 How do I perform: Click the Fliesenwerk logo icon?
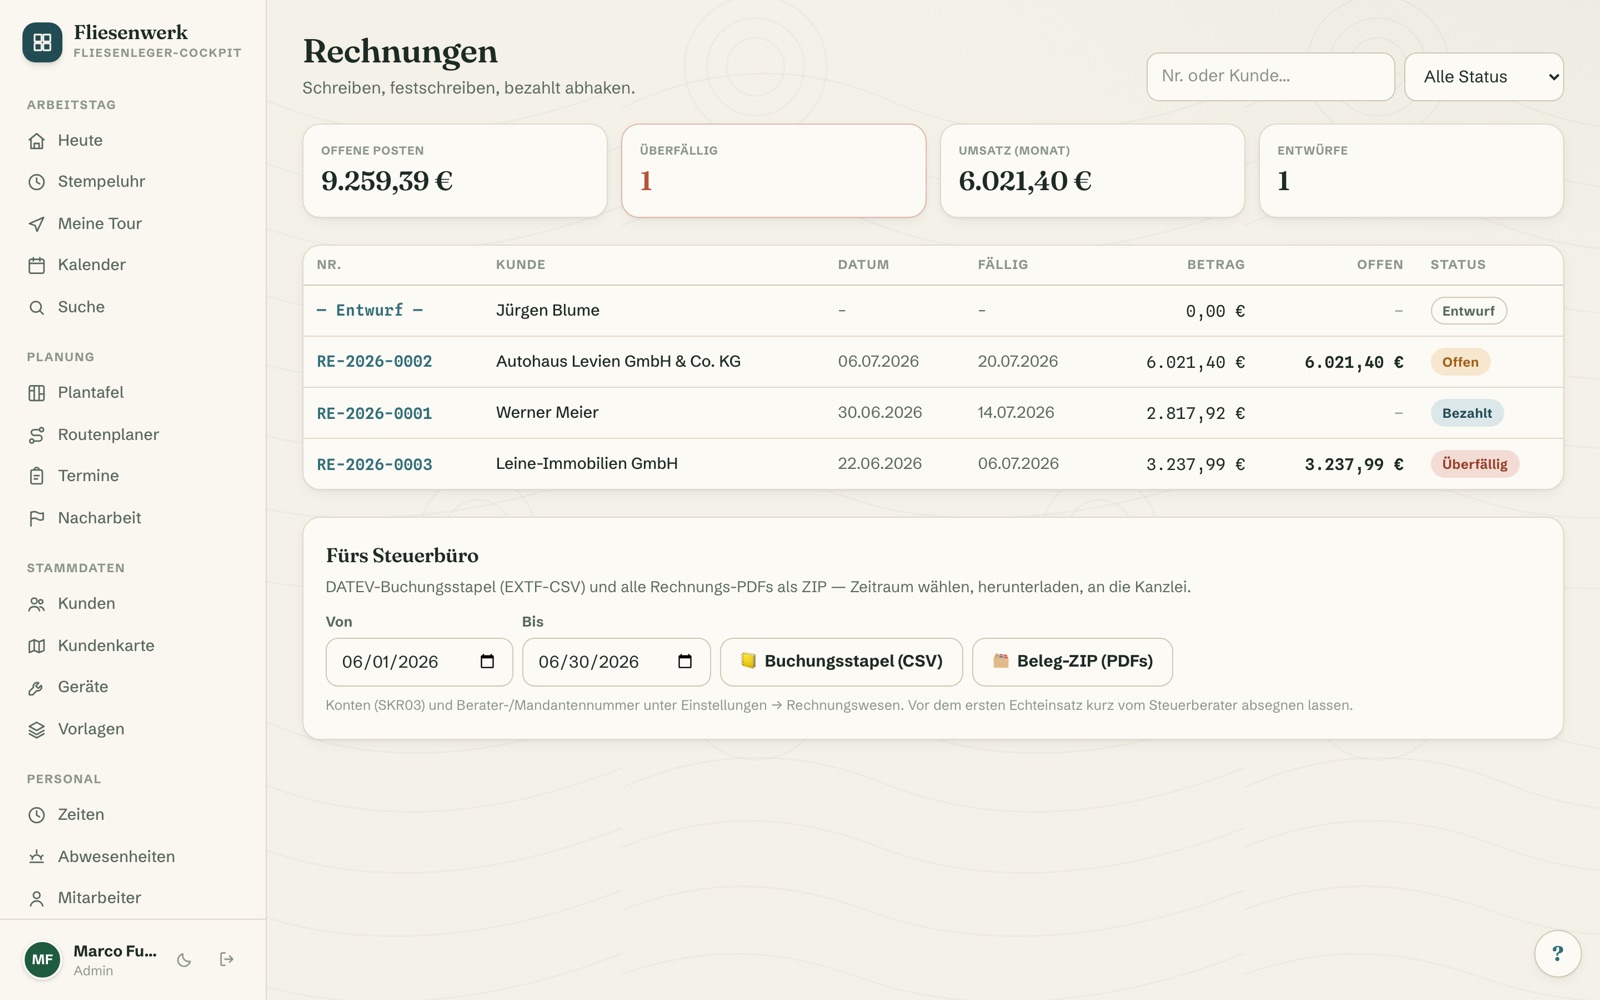(x=42, y=42)
